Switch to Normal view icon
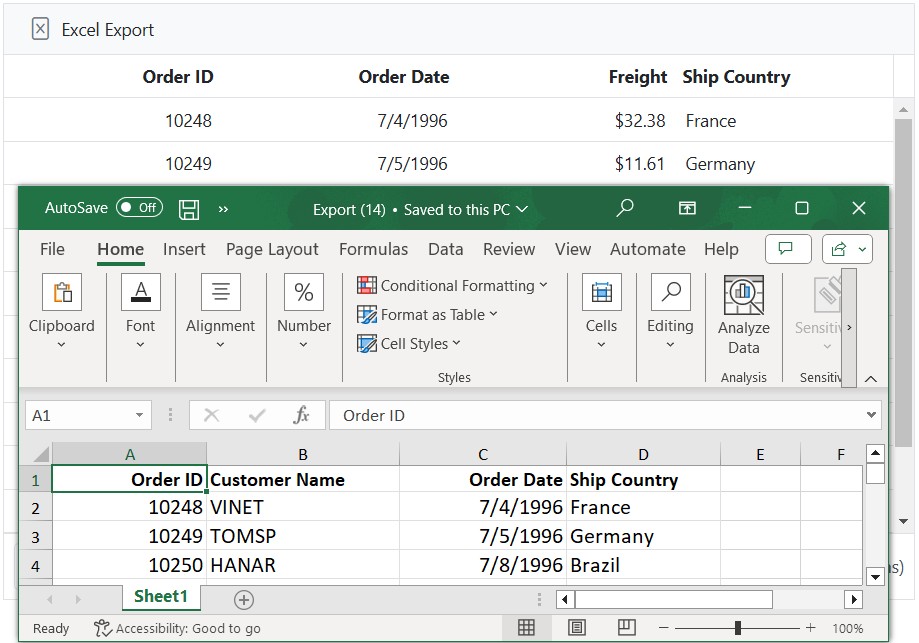 526,628
